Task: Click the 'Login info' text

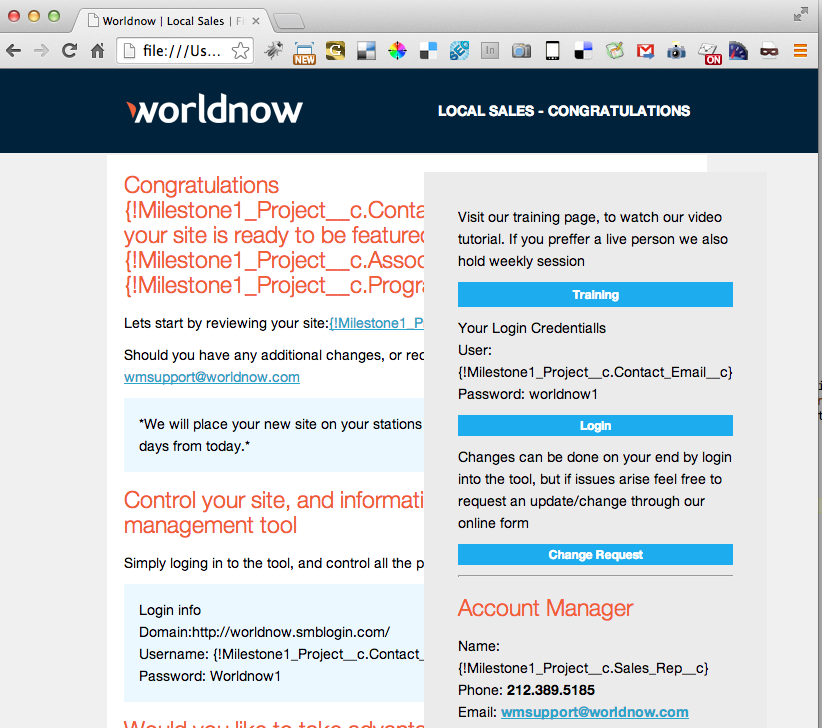Action: coord(170,610)
